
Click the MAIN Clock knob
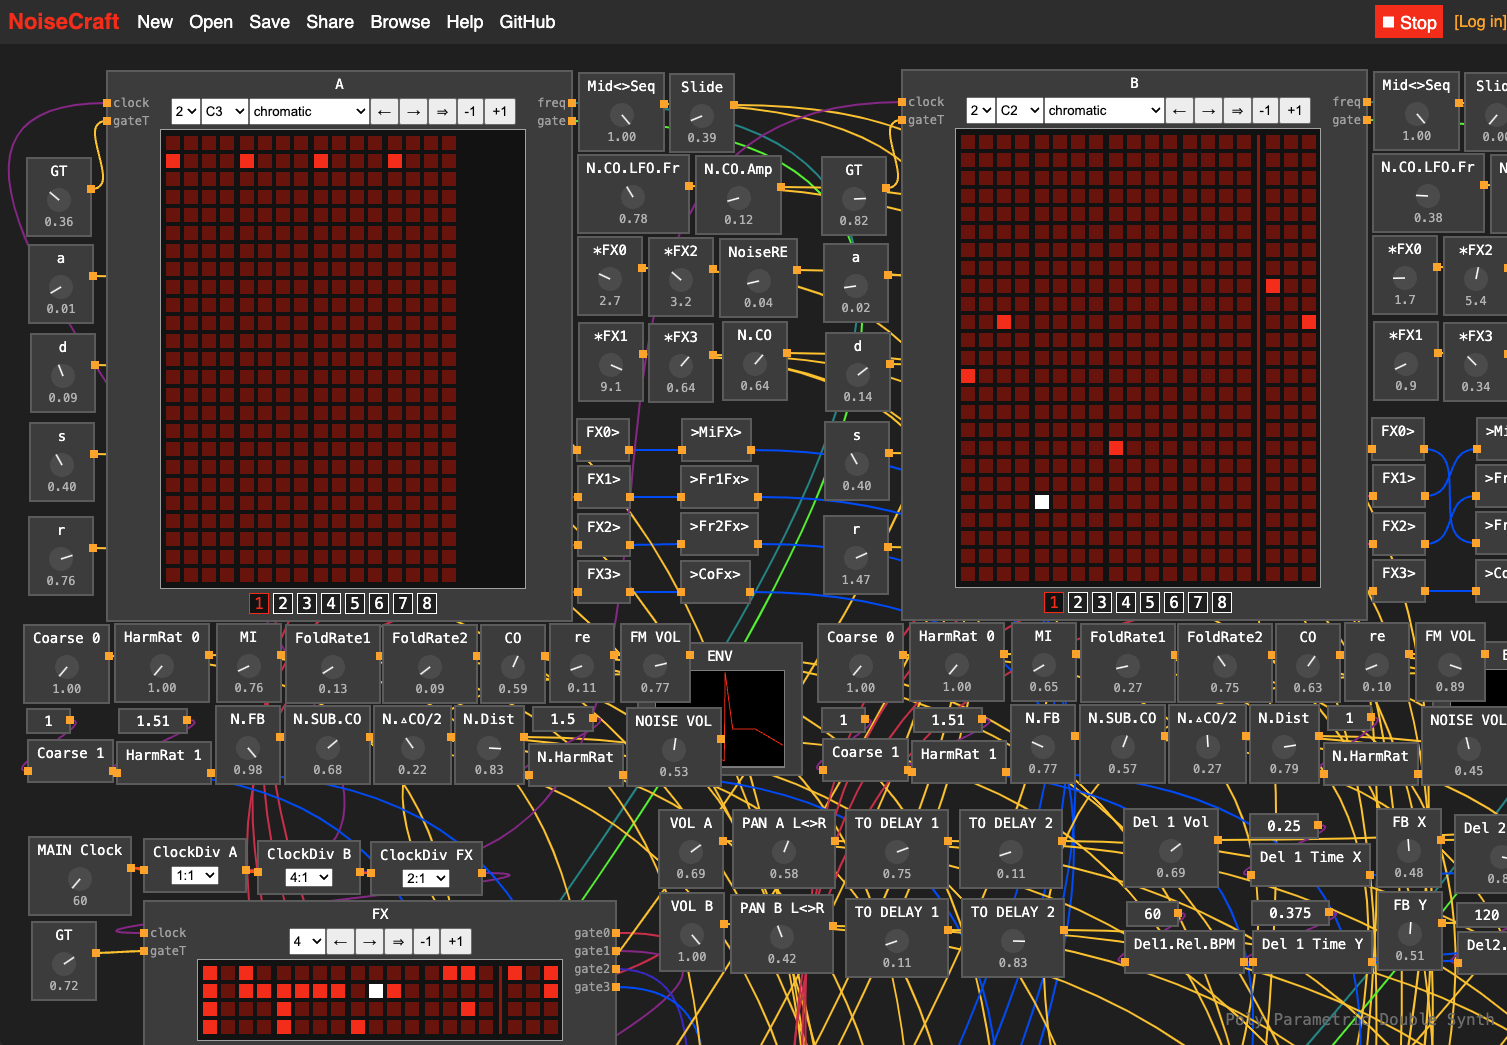pos(80,879)
